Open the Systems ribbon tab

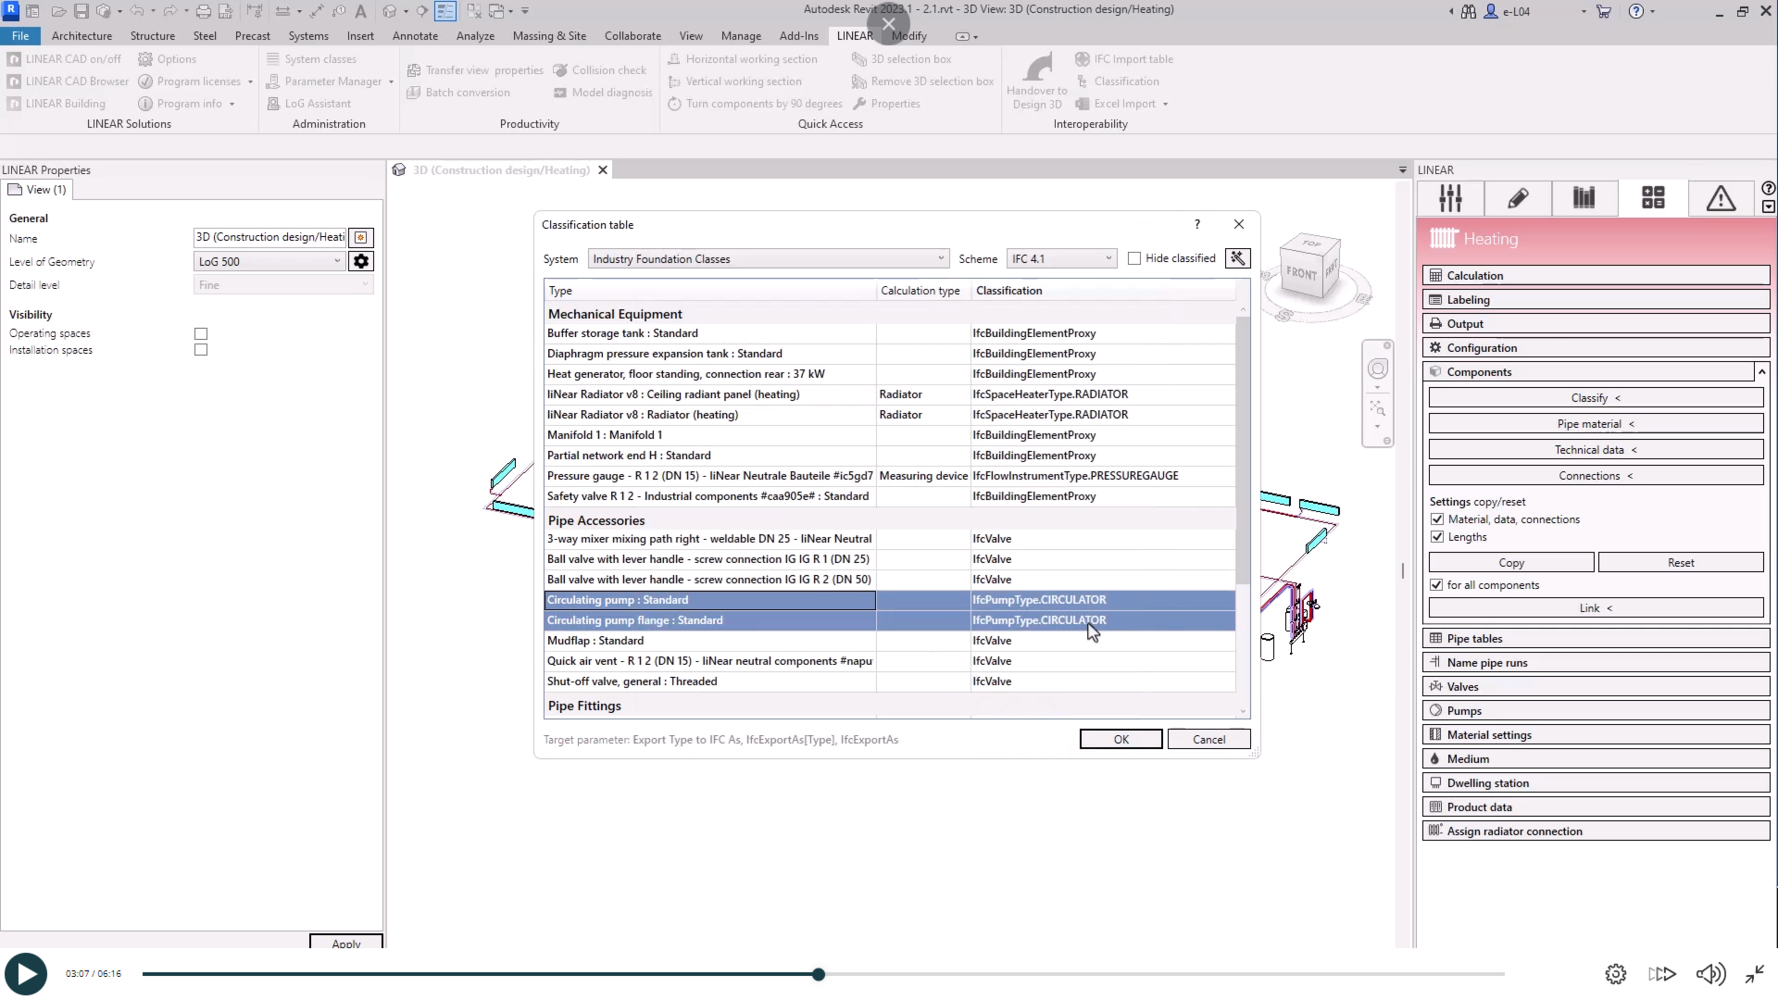pyautogui.click(x=308, y=36)
